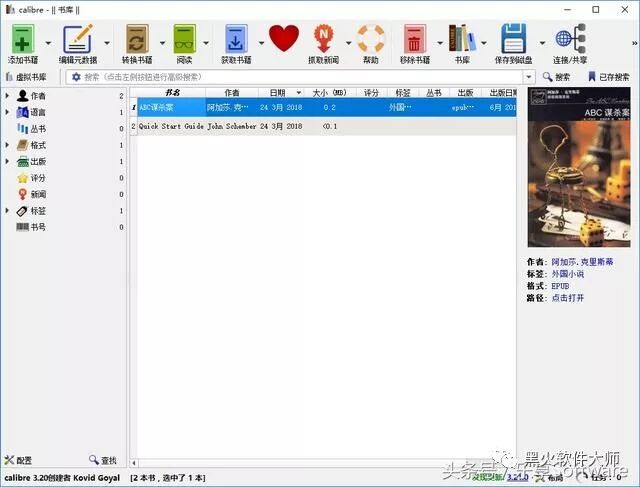Sort by the Tags (标签) column header
Screen dimensions: 640x487
[x=403, y=93]
